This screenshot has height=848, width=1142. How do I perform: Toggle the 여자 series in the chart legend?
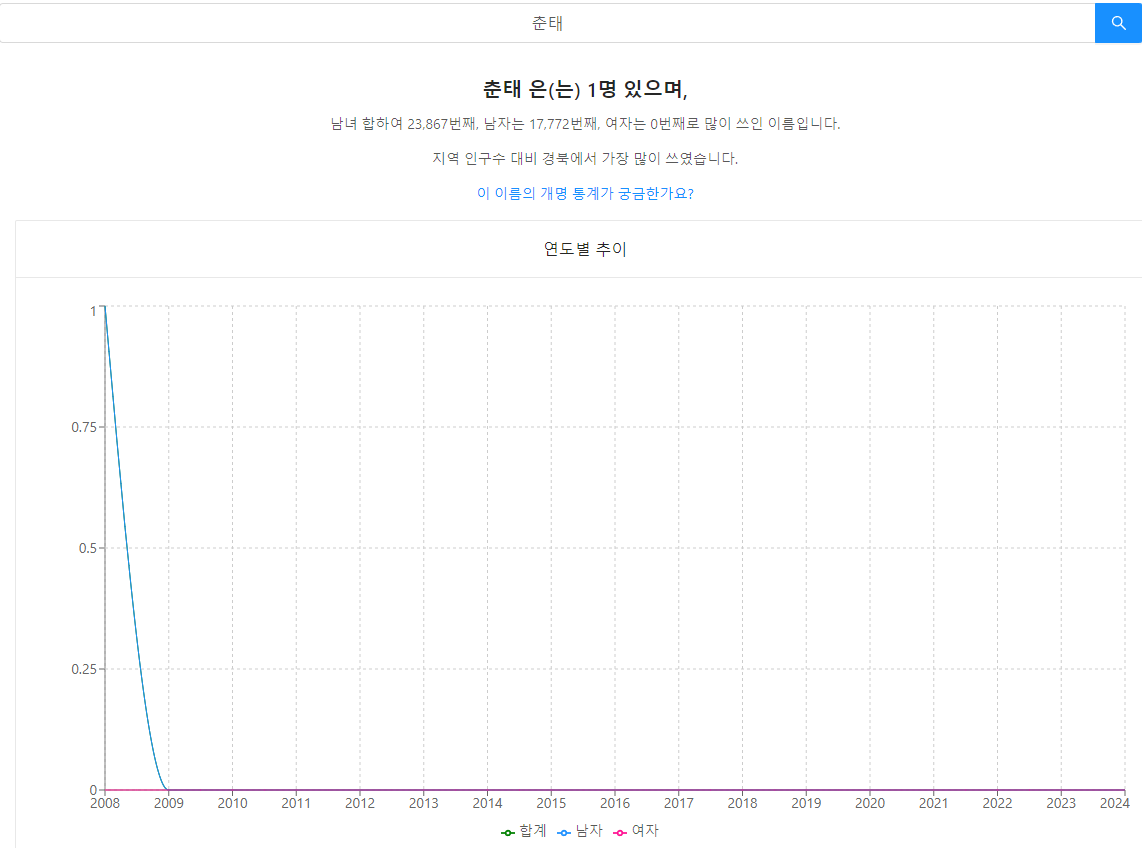[636, 831]
